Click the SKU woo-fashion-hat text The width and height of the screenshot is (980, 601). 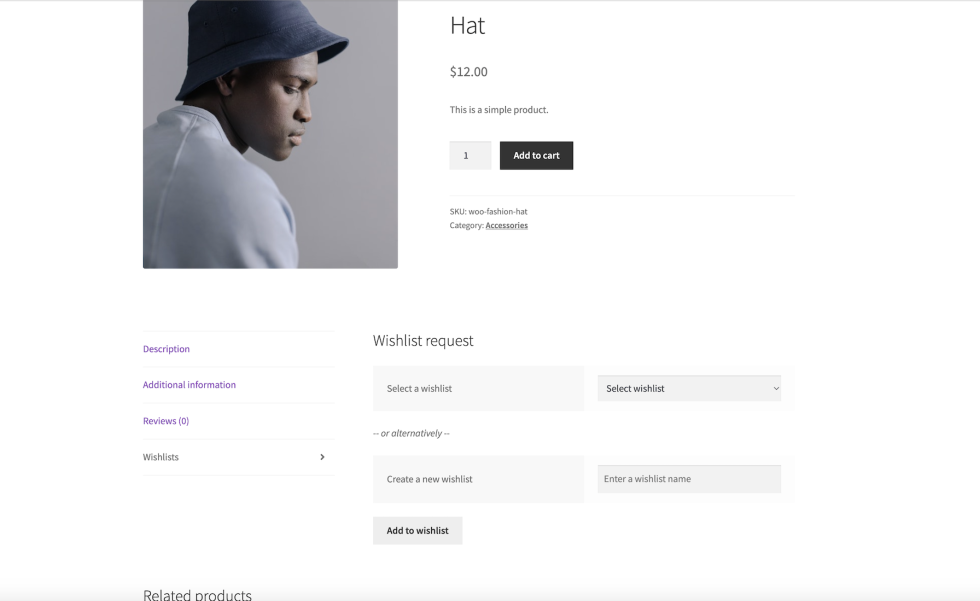click(488, 212)
